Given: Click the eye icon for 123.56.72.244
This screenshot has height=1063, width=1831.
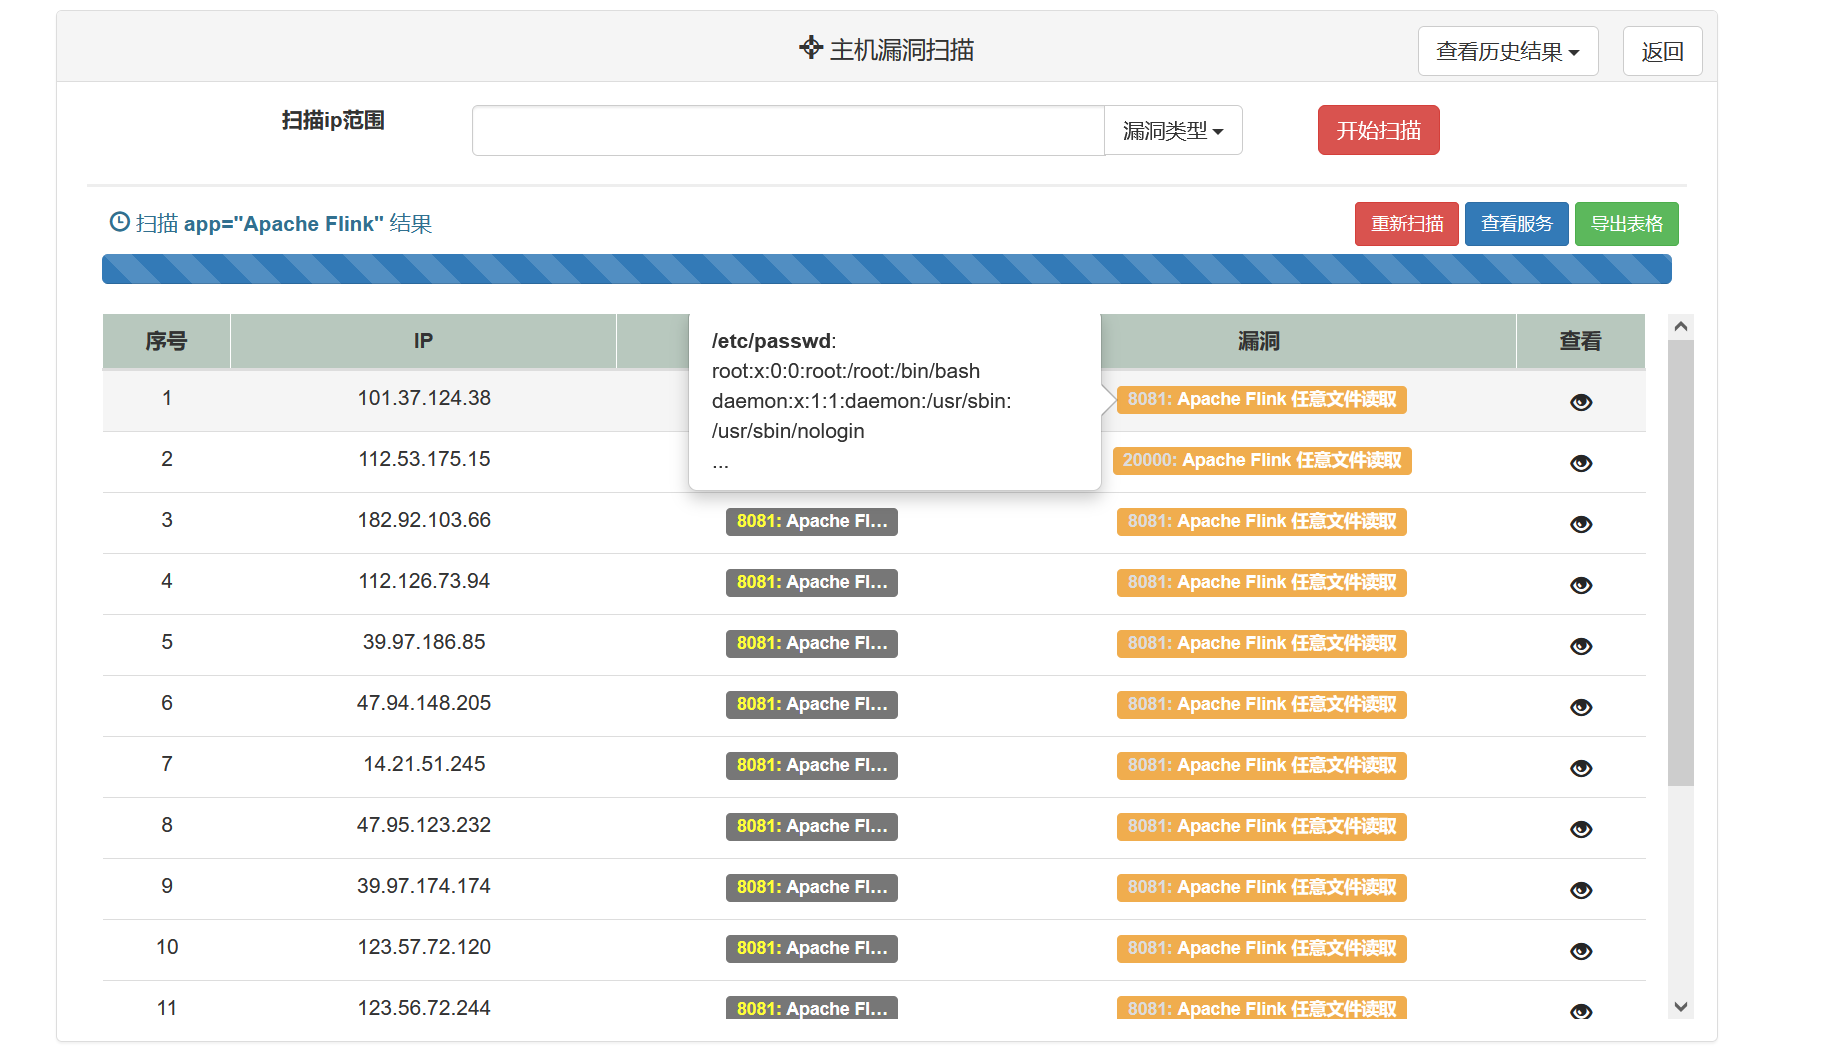Looking at the screenshot, I should 1580,1011.
